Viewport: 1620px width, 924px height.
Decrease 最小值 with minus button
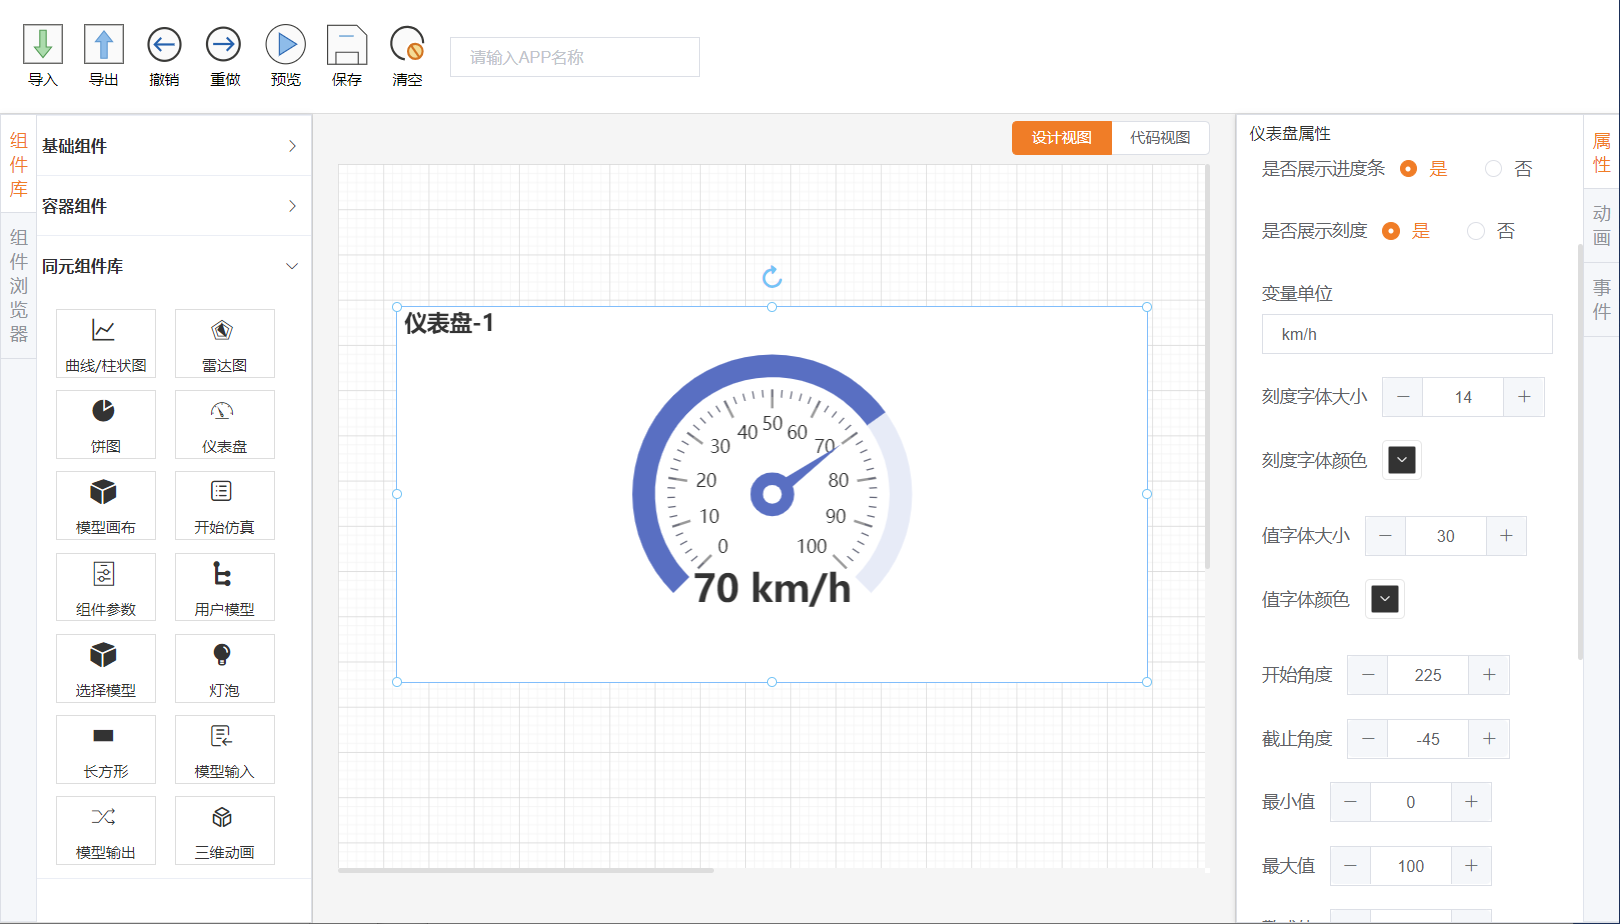[1351, 802]
